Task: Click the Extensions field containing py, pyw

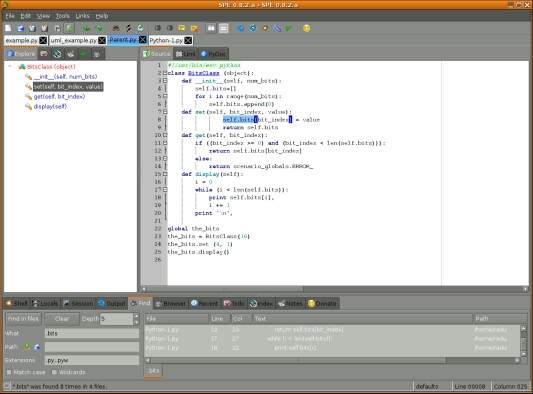Action: pyautogui.click(x=92, y=360)
